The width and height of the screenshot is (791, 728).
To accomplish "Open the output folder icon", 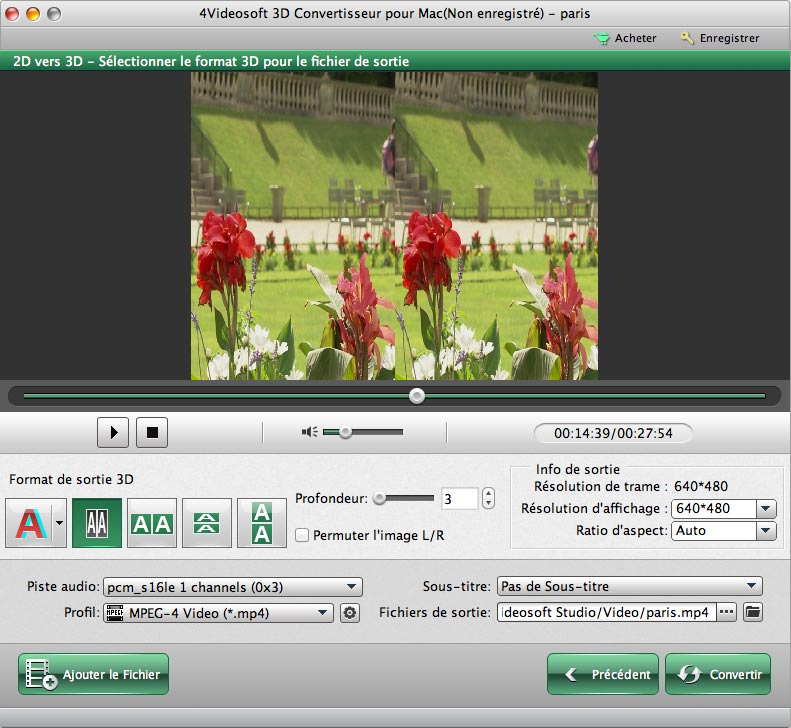I will pyautogui.click(x=753, y=612).
